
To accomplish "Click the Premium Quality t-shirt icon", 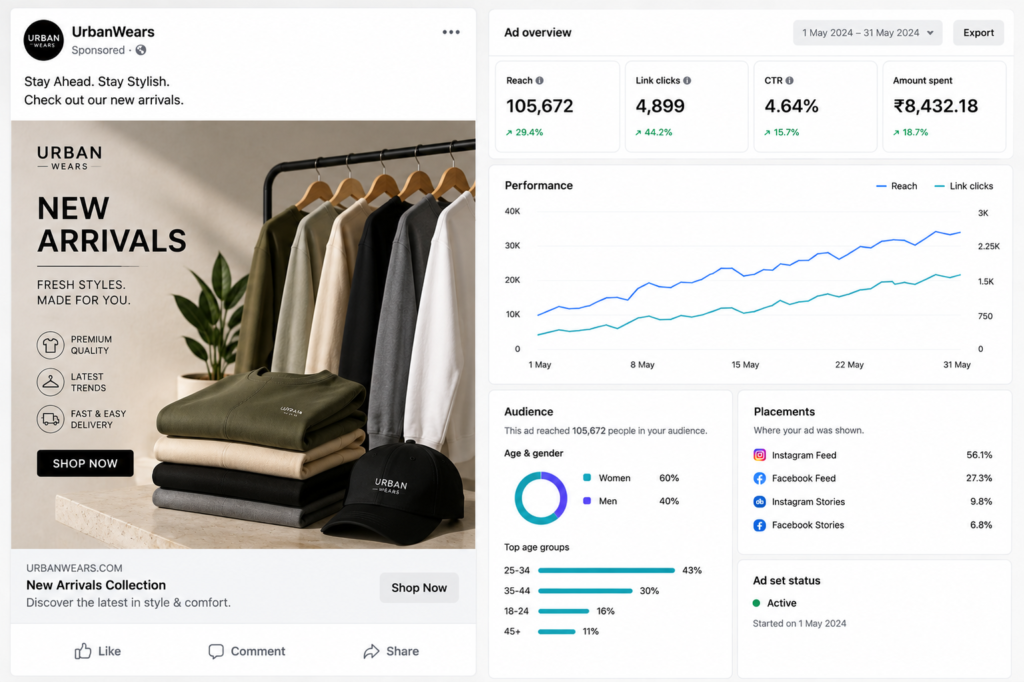I will (x=50, y=345).
